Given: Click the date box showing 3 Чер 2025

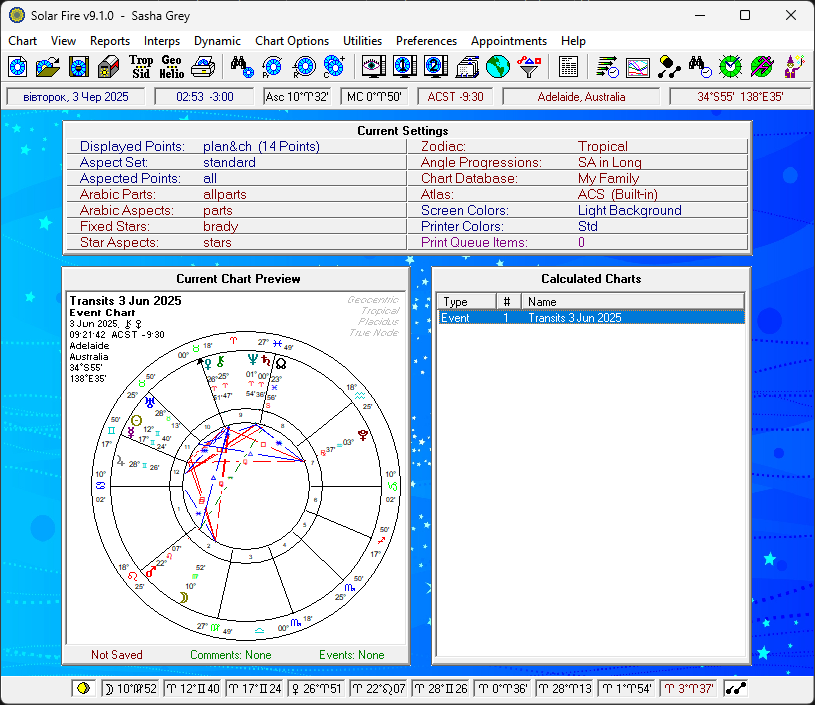Looking at the screenshot, I should click(75, 97).
